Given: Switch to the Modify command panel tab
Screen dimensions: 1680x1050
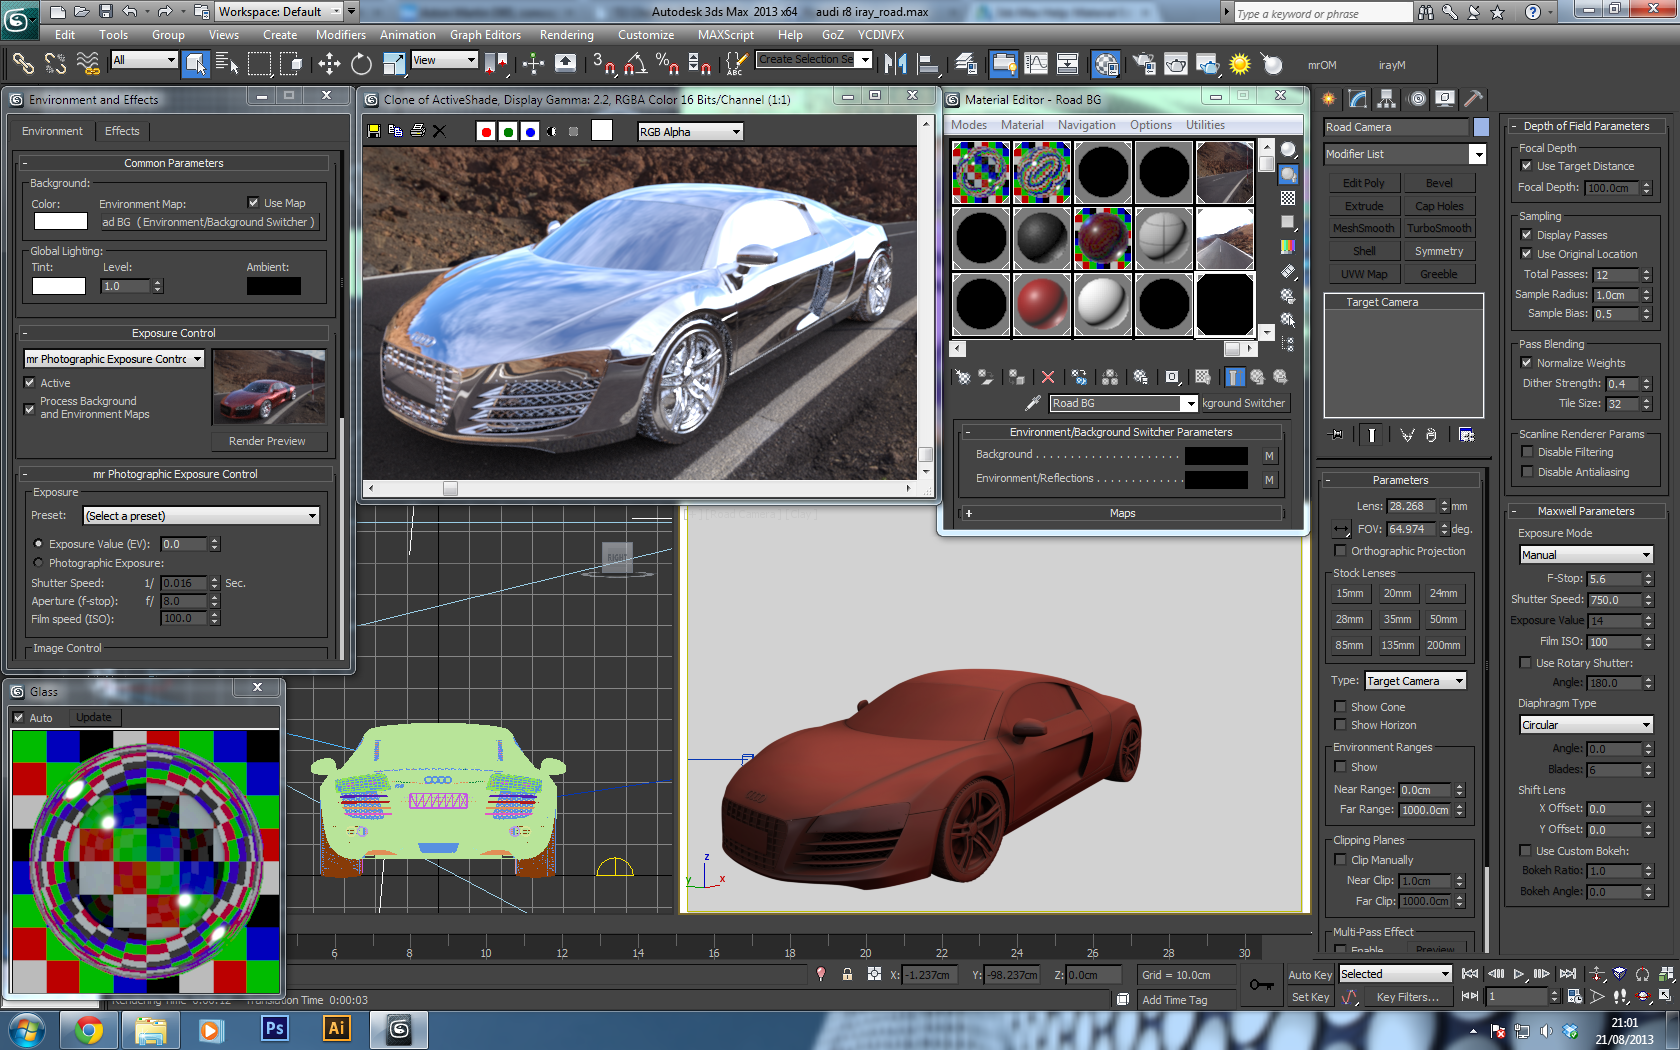Looking at the screenshot, I should point(1357,99).
